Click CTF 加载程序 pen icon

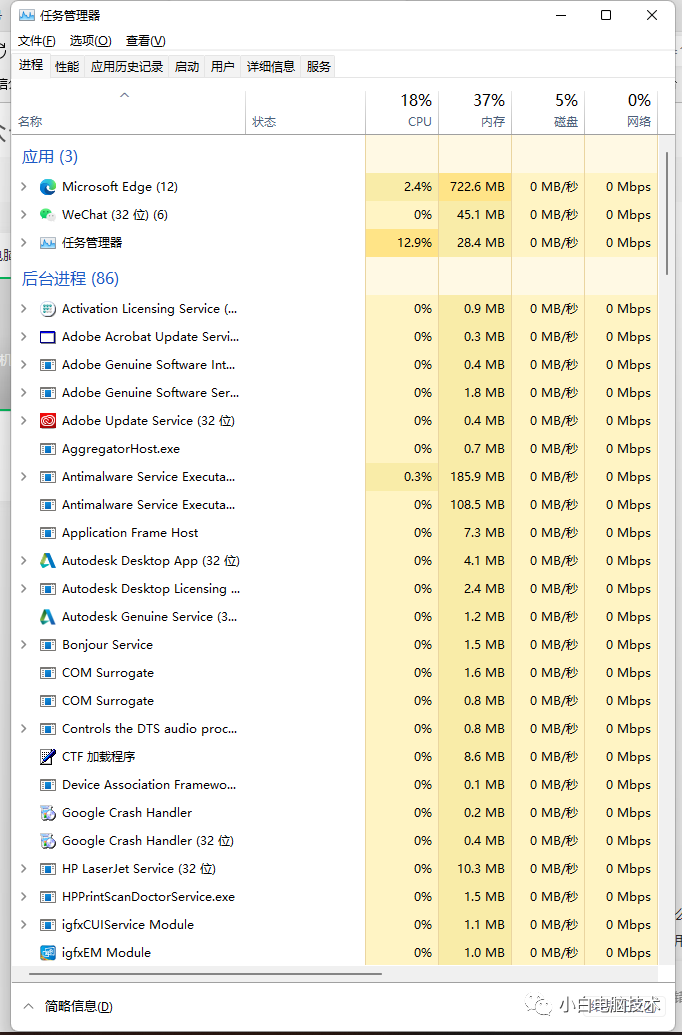(x=48, y=756)
